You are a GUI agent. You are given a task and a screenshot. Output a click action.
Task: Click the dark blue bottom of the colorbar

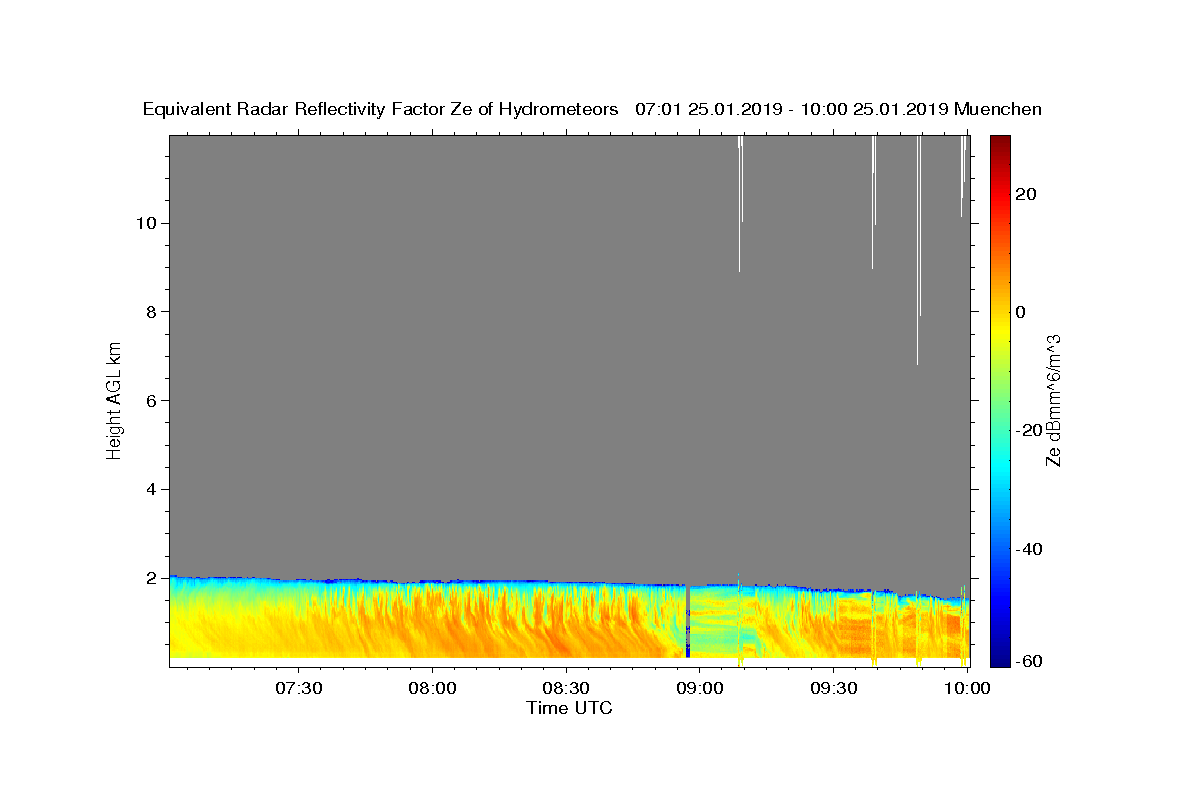1000,655
